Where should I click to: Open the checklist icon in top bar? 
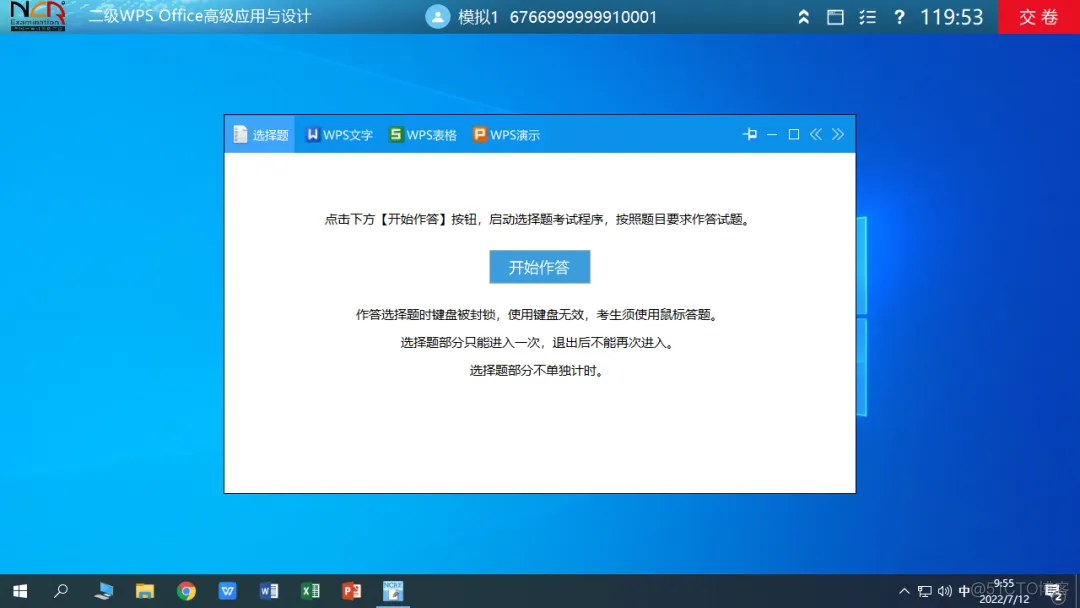pos(867,17)
